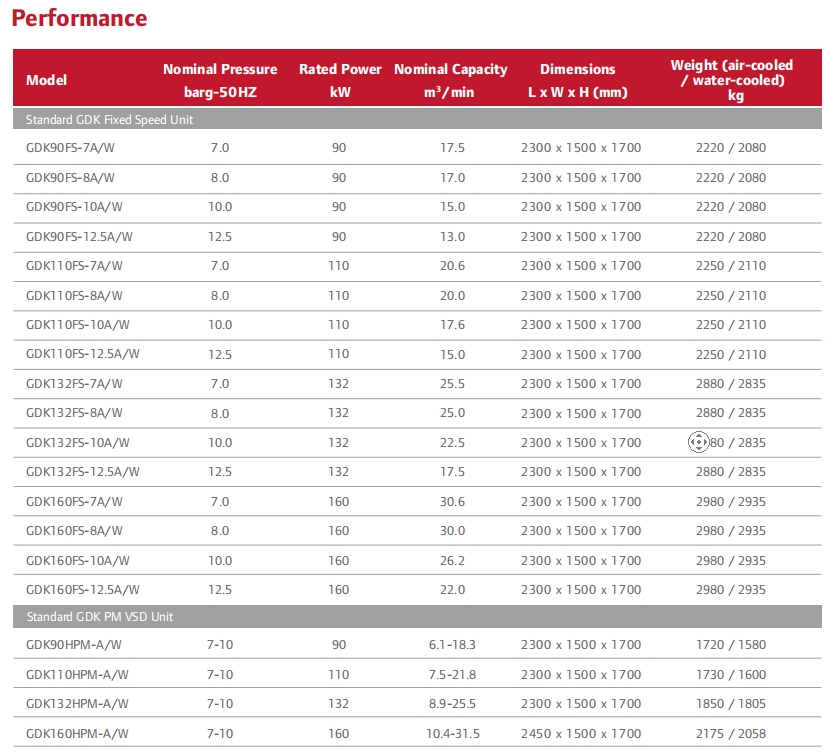The width and height of the screenshot is (833, 752).
Task: Click model GDK110FS-10A/W
Action: 78,325
